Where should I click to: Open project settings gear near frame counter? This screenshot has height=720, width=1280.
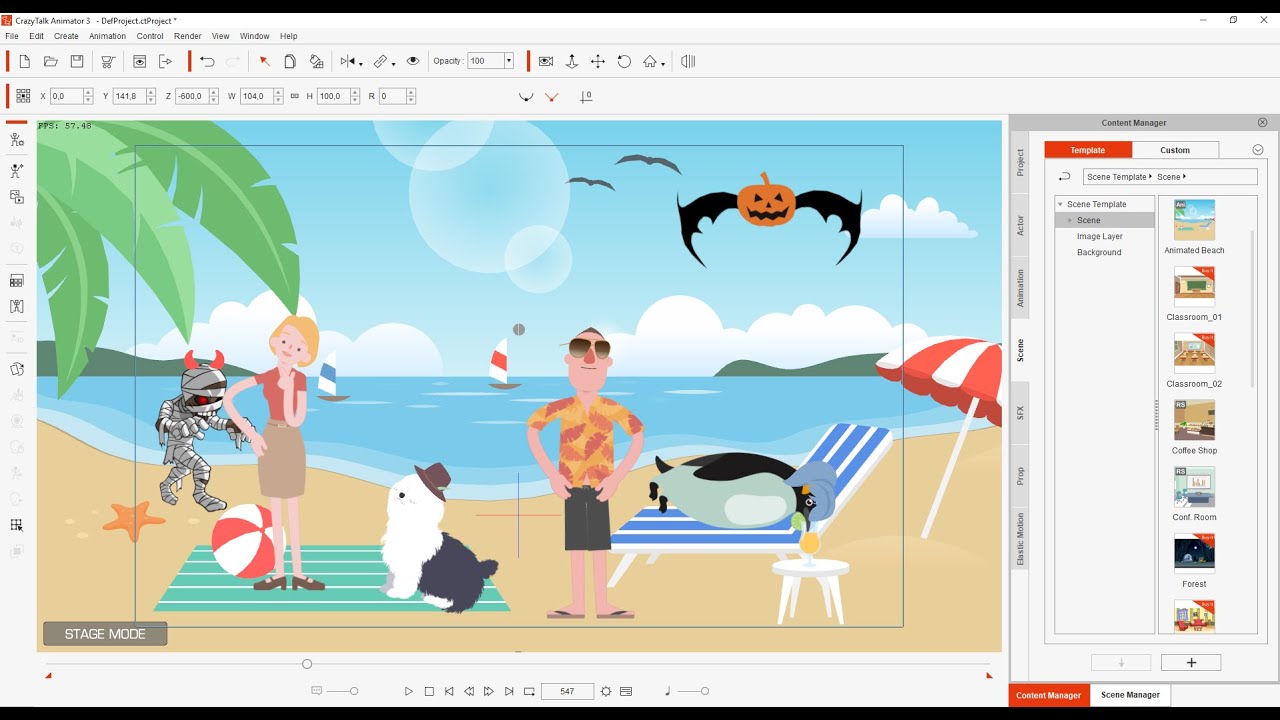pos(606,691)
